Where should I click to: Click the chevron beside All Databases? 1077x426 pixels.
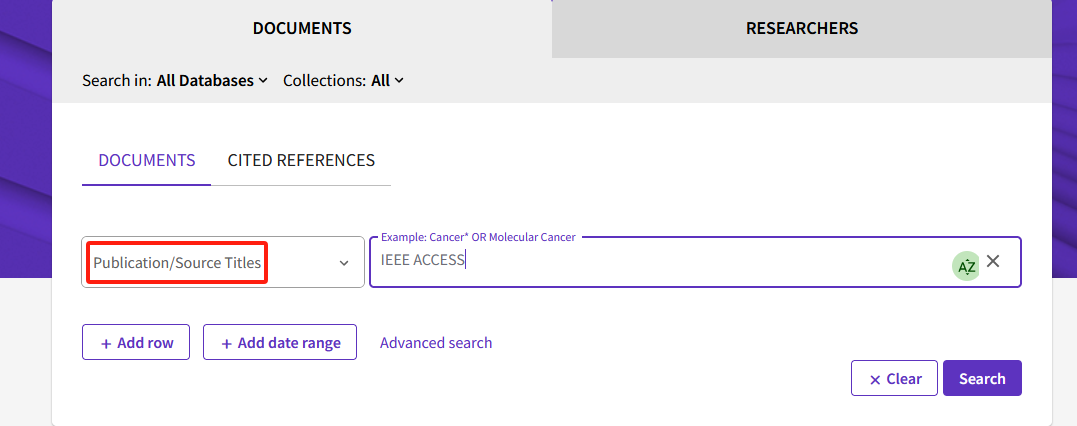[x=262, y=81]
